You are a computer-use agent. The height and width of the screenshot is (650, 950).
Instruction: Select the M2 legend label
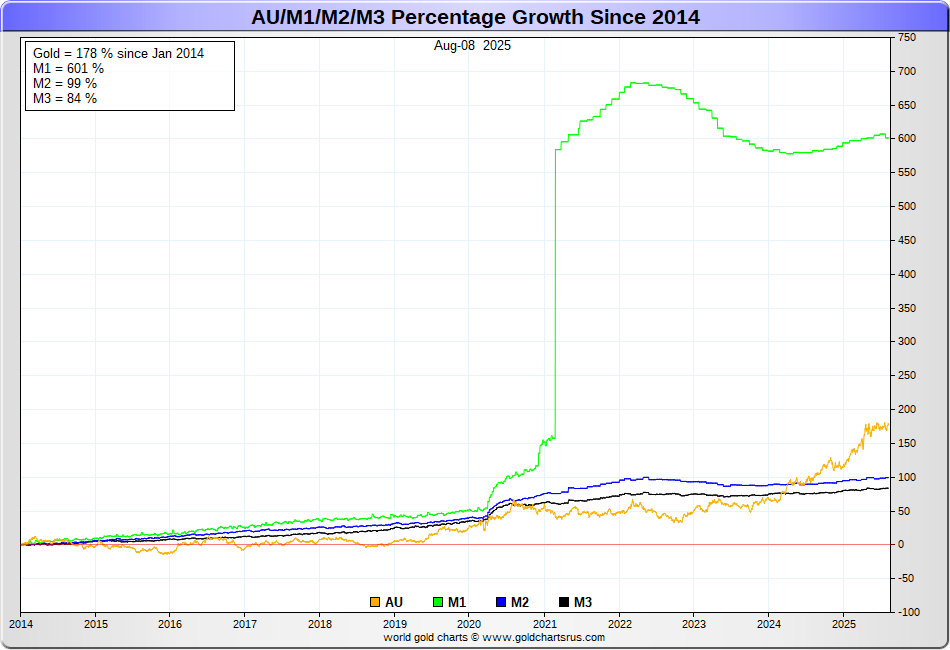pyautogui.click(x=520, y=602)
